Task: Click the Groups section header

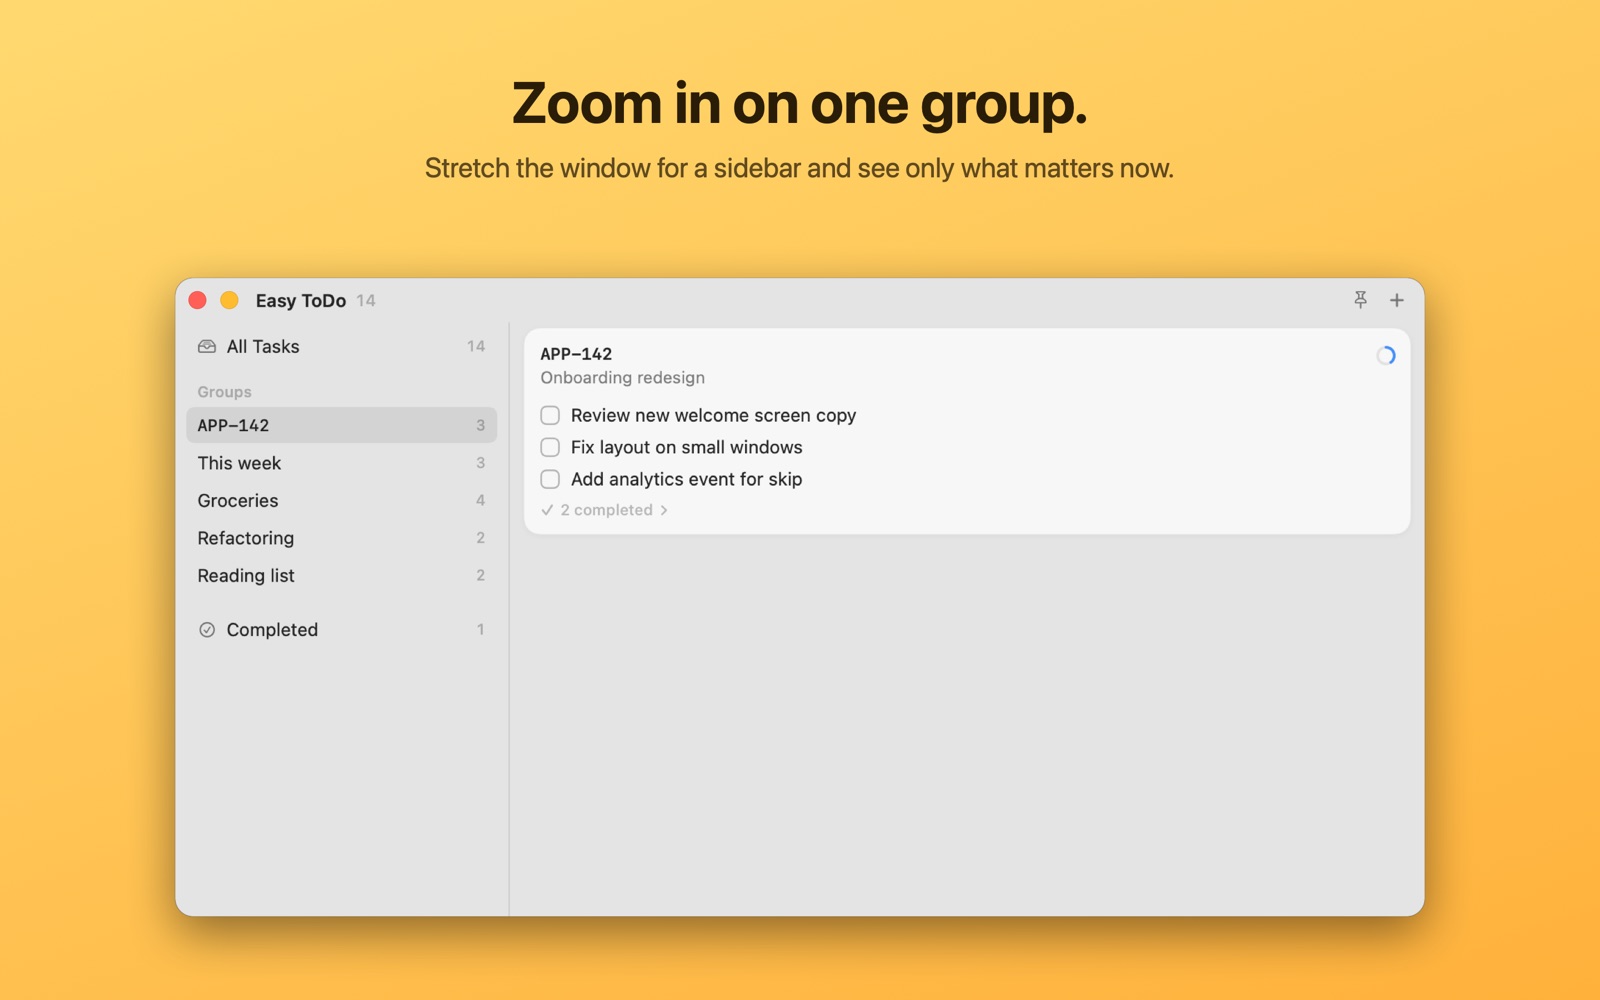Action: (x=224, y=392)
